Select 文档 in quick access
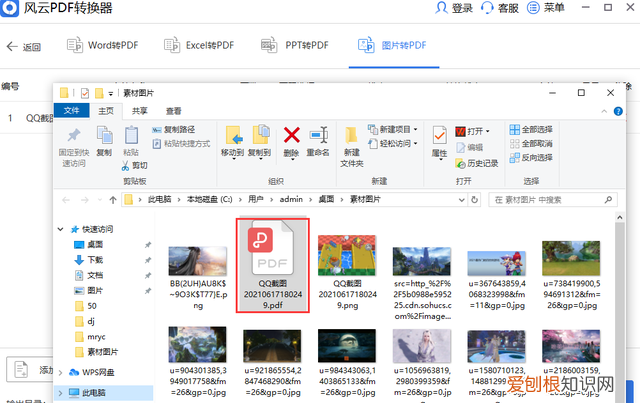The image size is (640, 403). point(89,275)
